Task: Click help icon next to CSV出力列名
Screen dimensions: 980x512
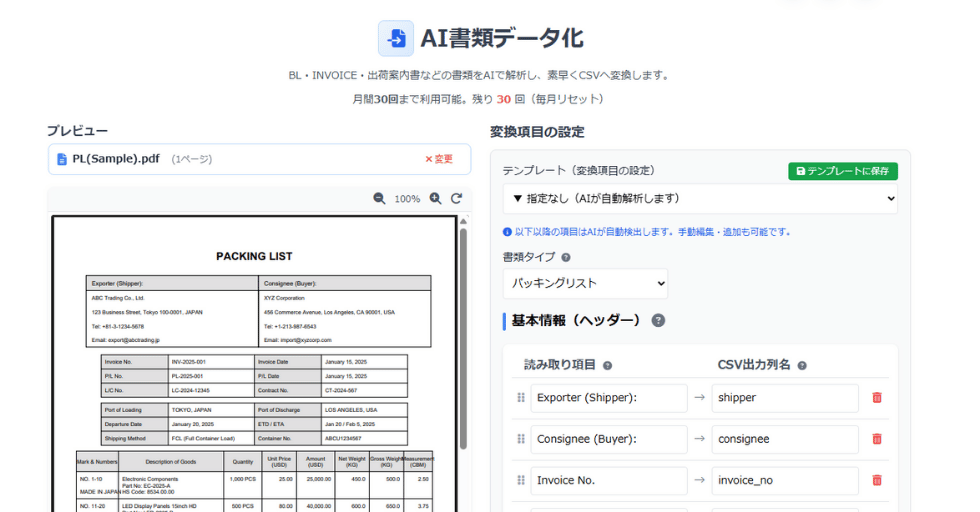Action: point(802,366)
